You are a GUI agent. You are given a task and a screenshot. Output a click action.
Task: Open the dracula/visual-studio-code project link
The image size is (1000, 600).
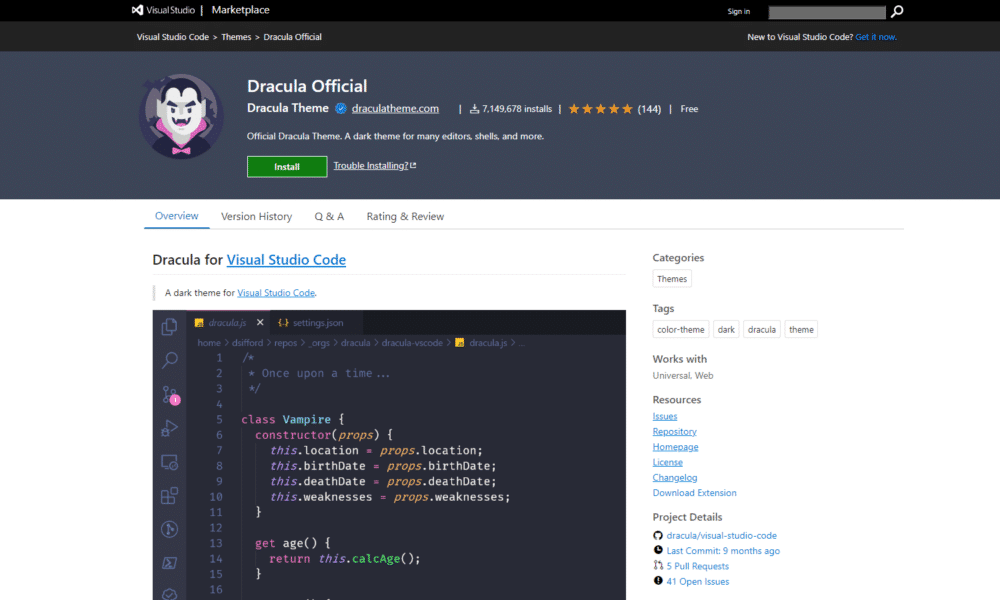(721, 536)
